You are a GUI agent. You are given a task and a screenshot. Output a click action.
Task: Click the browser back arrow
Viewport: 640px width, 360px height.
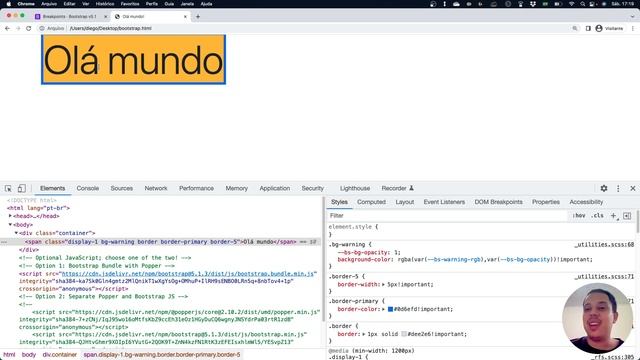pos(7,29)
